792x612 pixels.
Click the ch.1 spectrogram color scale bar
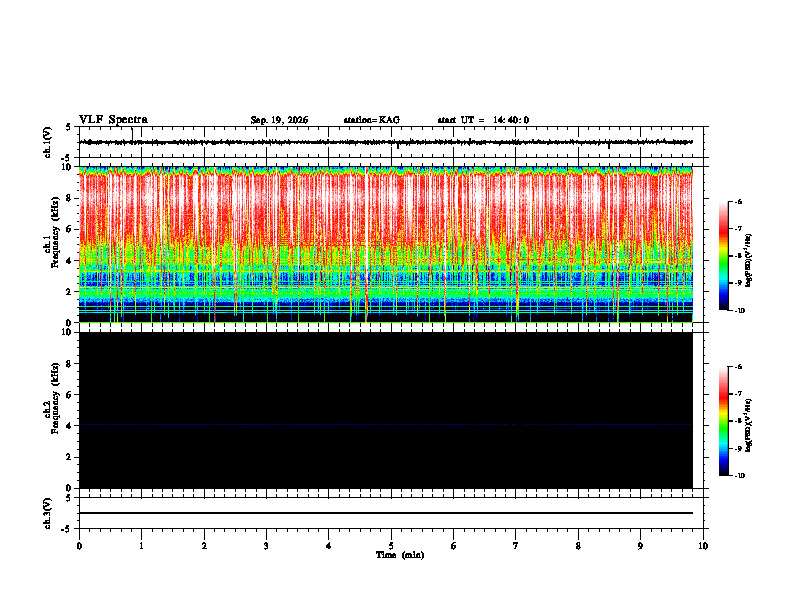coord(724,256)
